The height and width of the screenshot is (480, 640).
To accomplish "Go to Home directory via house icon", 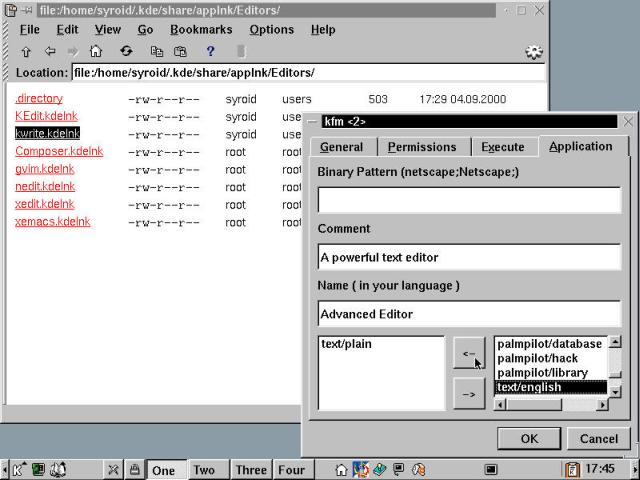I will [x=96, y=51].
